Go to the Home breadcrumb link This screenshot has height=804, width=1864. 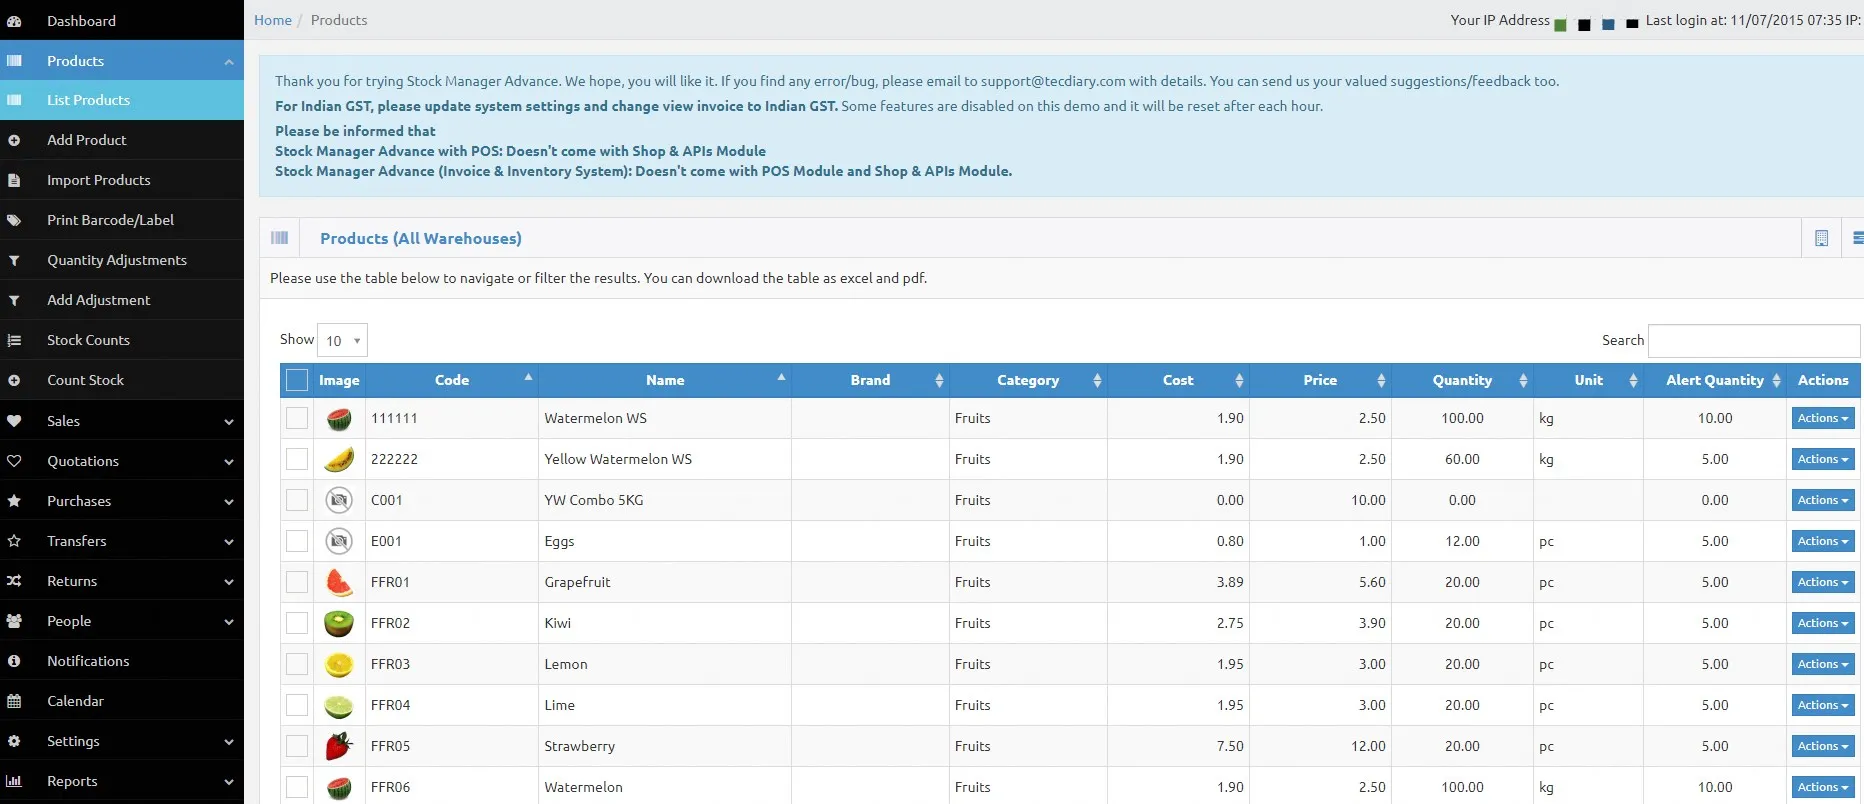click(x=273, y=20)
